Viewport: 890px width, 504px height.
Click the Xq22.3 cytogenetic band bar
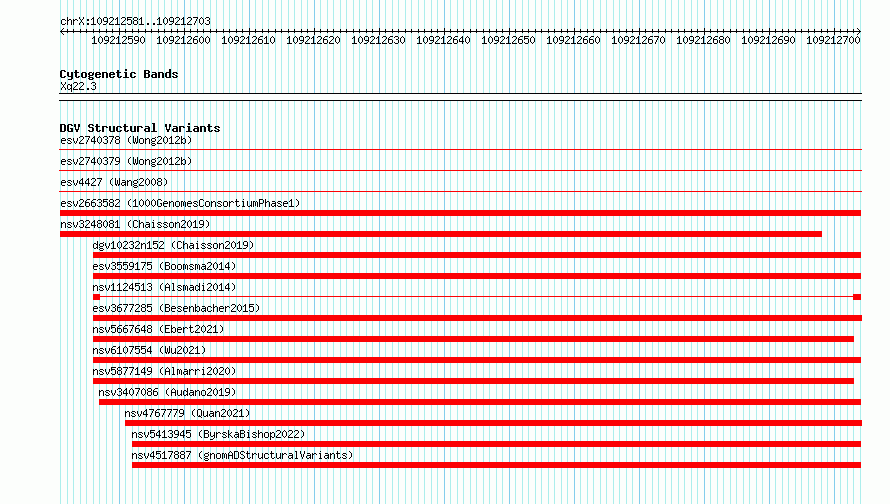pos(461,97)
